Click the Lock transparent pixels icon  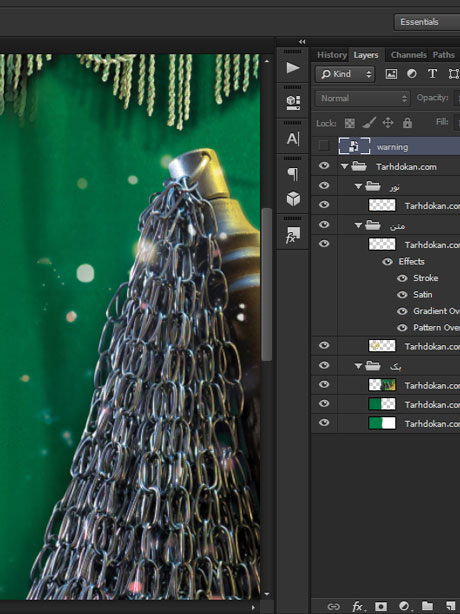click(x=349, y=123)
